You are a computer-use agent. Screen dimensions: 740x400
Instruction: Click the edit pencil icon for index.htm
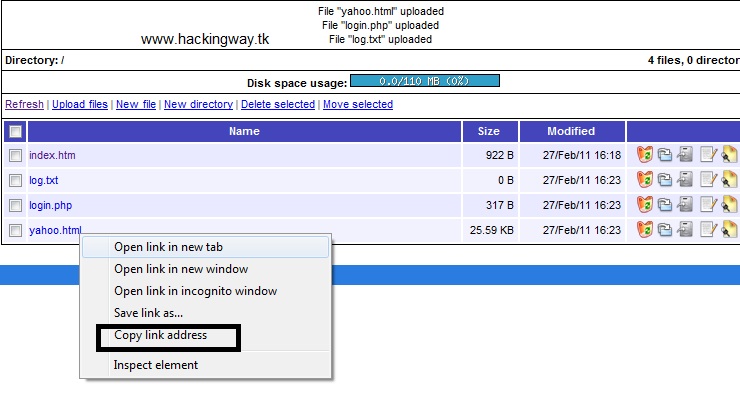708,154
